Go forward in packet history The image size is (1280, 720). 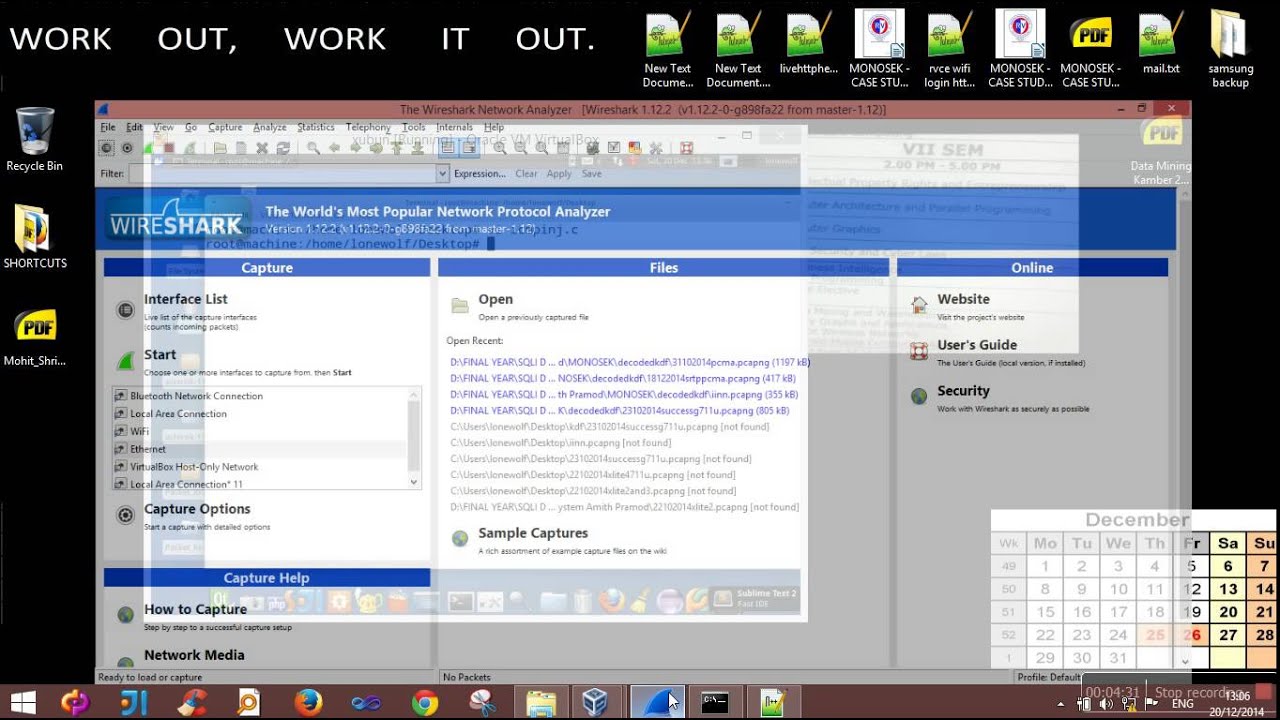coord(355,148)
